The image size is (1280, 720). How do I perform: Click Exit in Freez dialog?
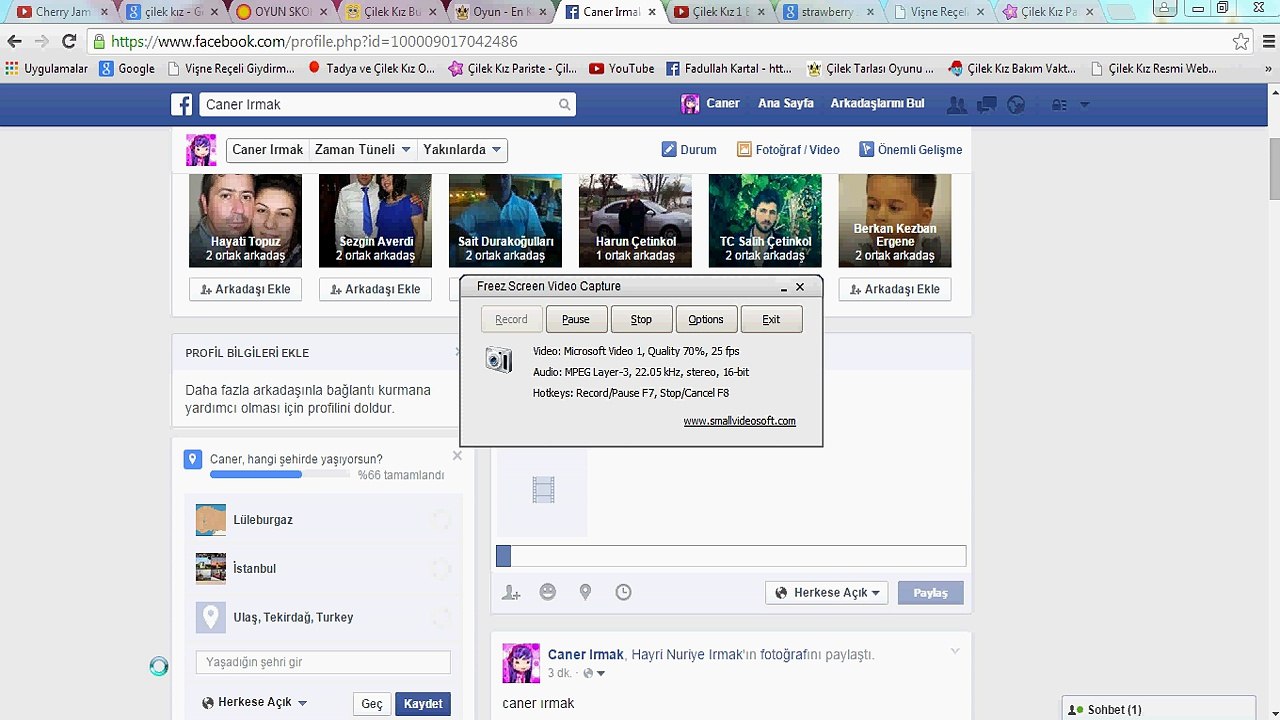point(771,319)
